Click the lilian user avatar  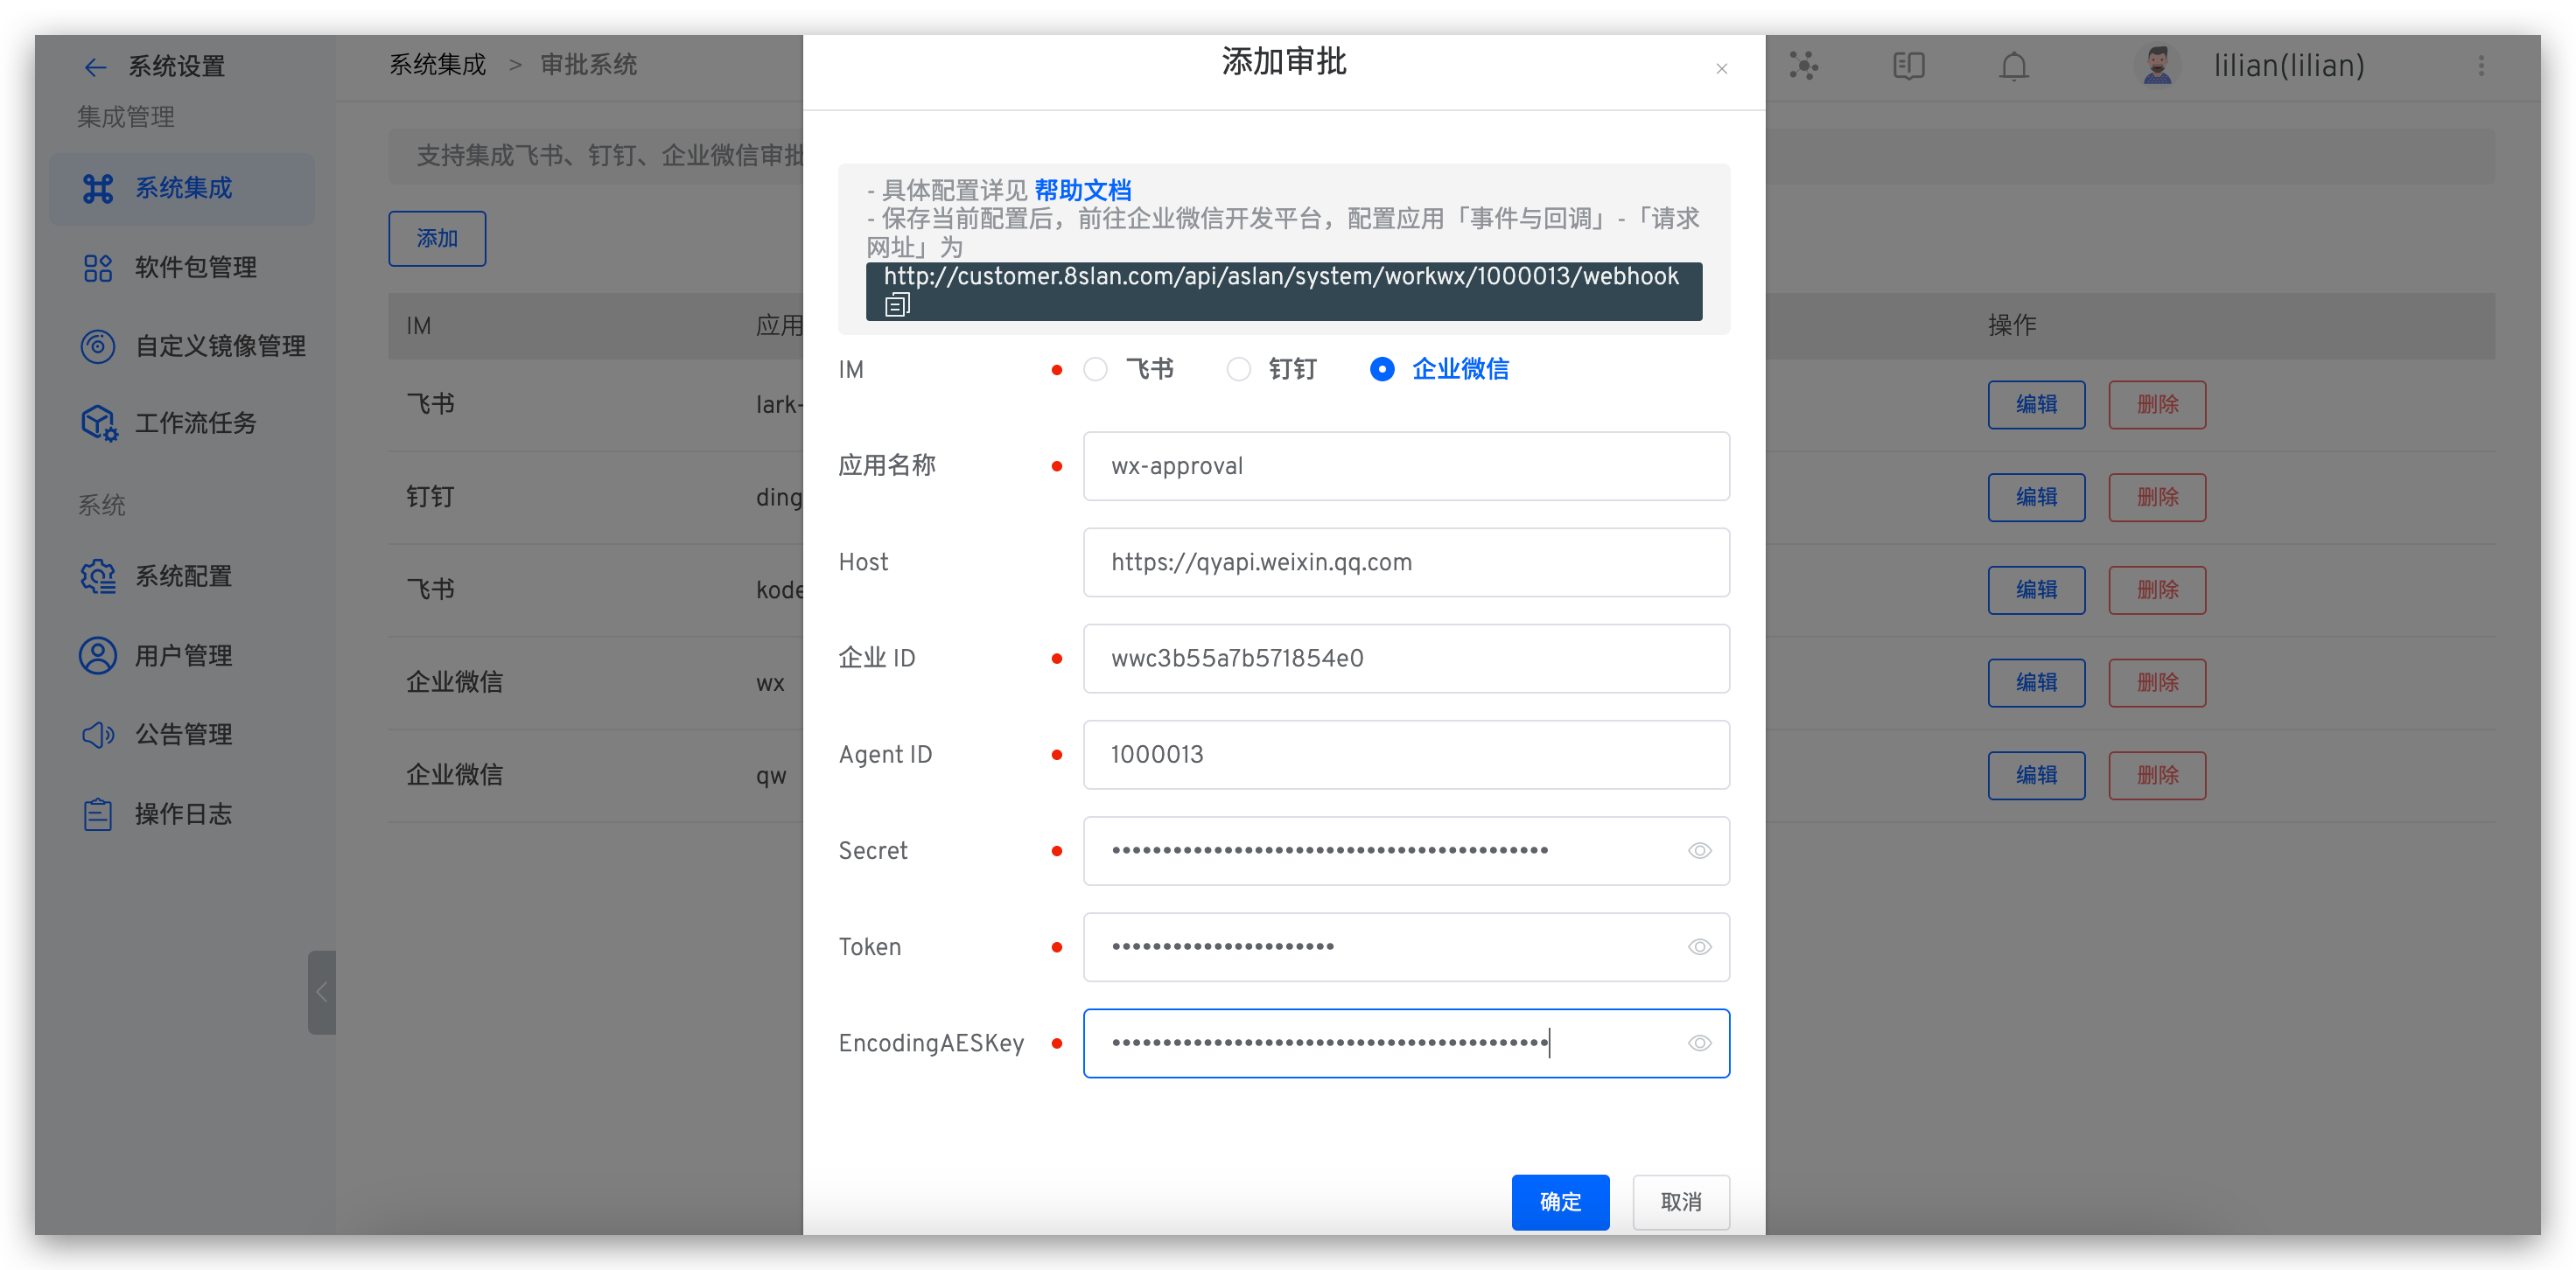tap(2157, 66)
